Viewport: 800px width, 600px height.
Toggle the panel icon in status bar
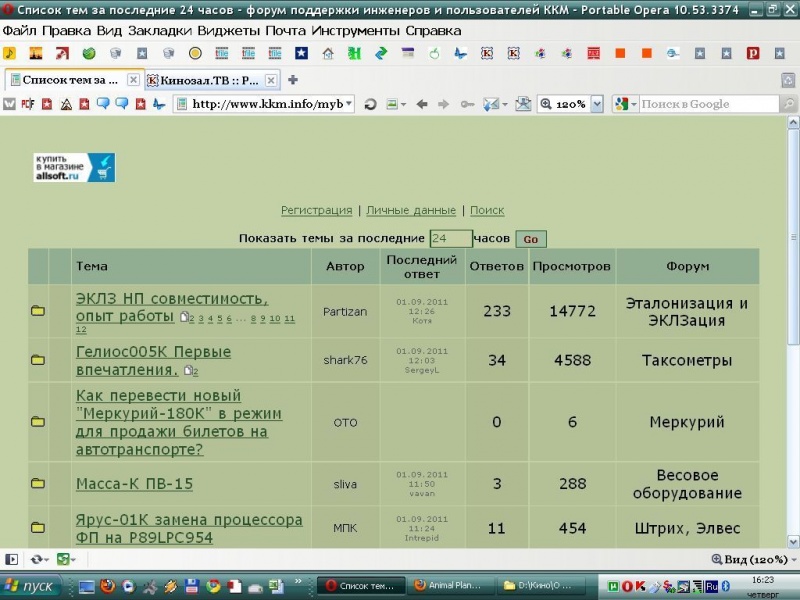tap(12, 560)
